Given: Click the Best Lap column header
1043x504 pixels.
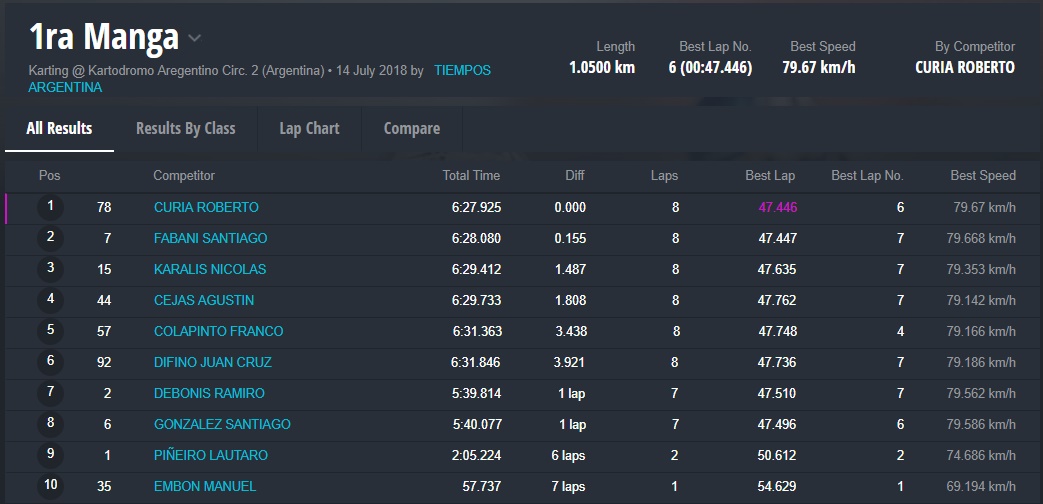Looking at the screenshot, I should pyautogui.click(x=770, y=175).
